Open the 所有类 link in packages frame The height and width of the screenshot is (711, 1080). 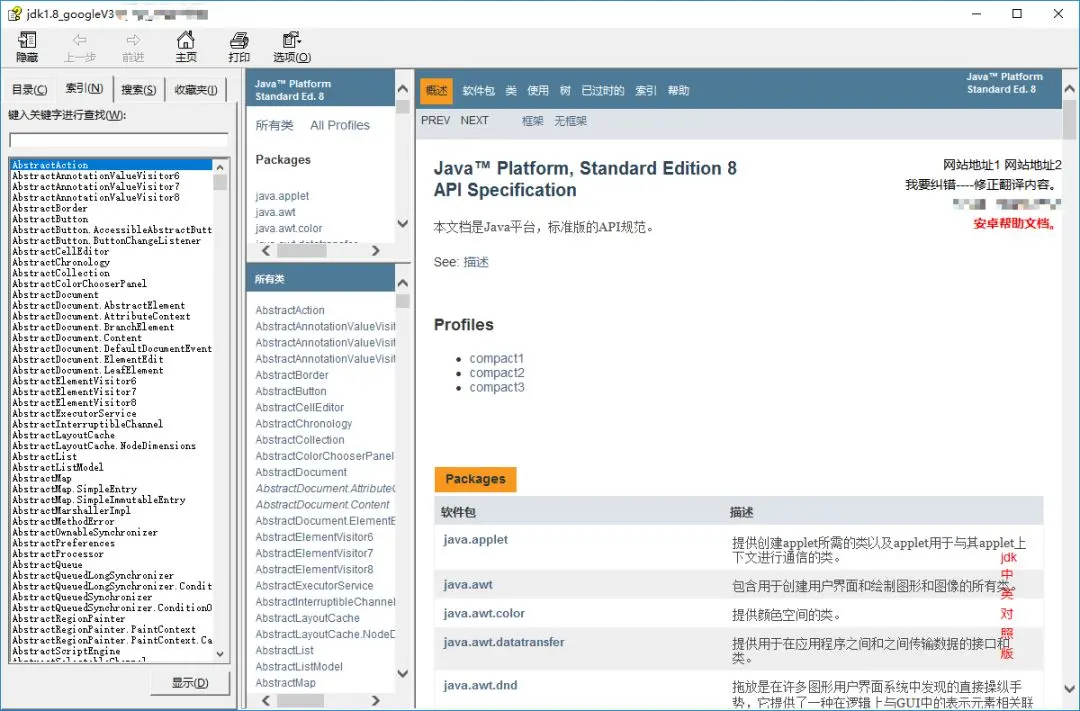(274, 125)
